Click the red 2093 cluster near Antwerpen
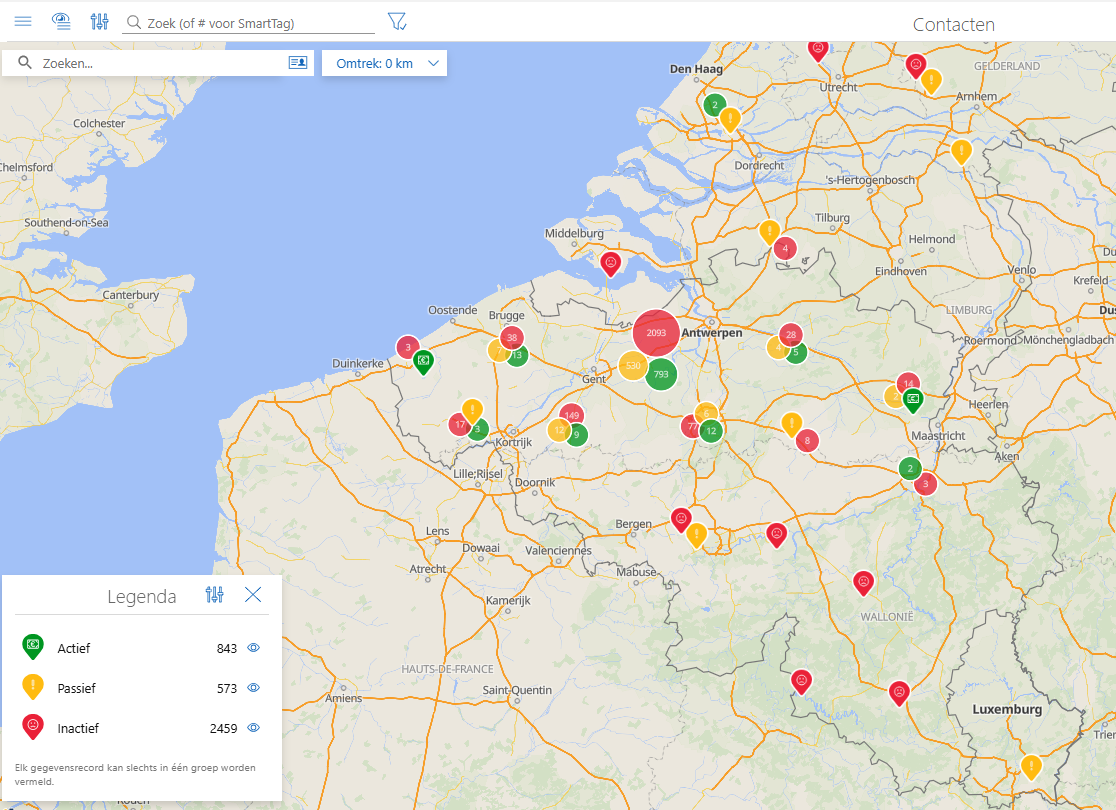This screenshot has width=1116, height=810. [656, 332]
